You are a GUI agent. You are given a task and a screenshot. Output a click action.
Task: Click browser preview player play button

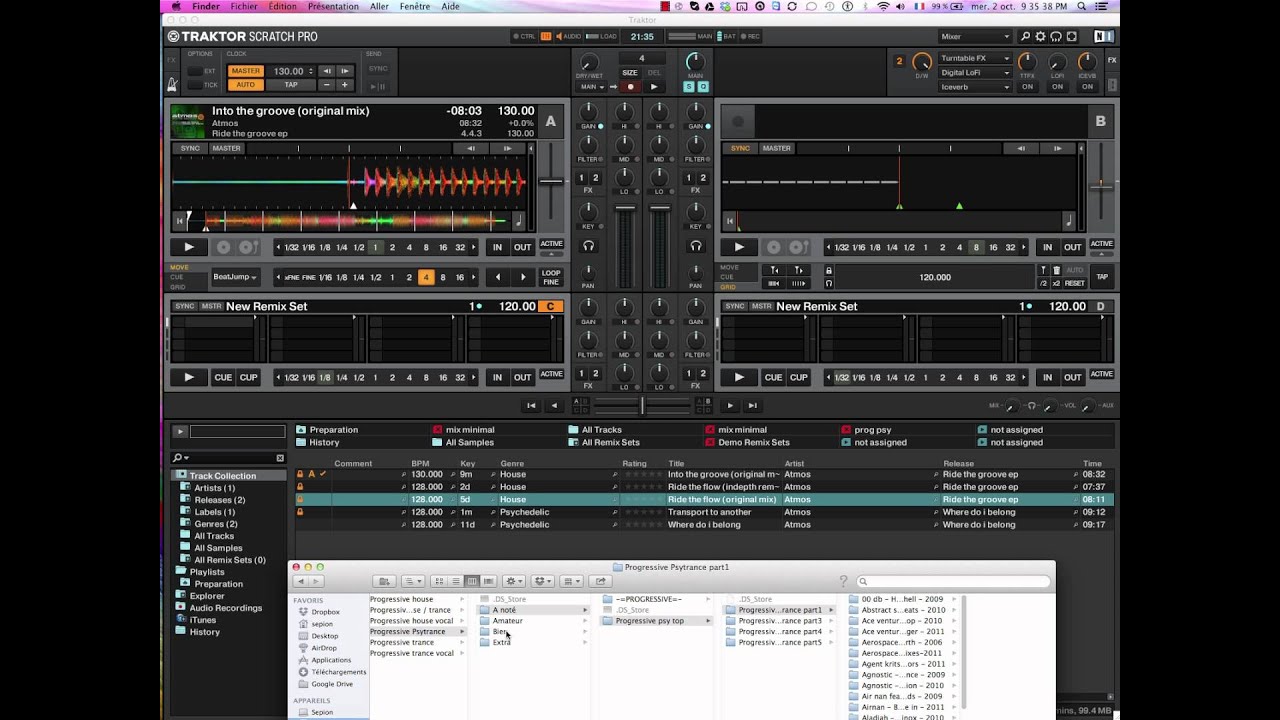[180, 432]
